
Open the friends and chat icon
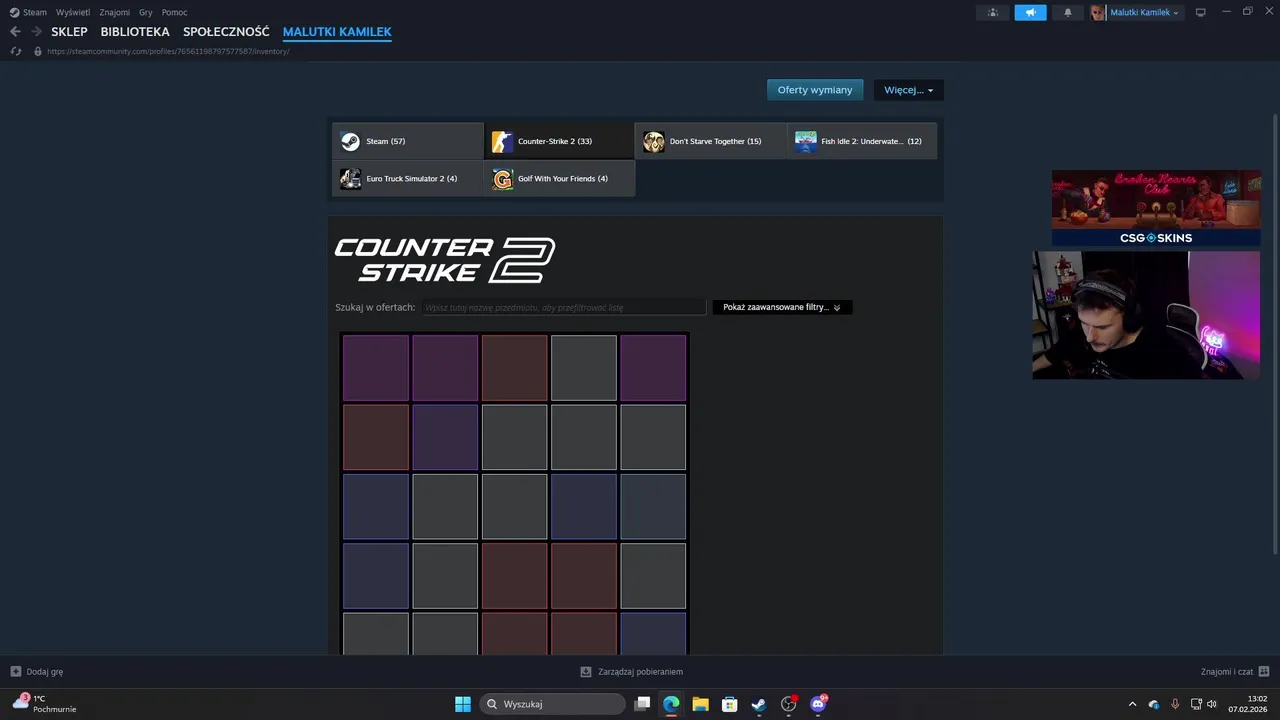pos(1264,672)
